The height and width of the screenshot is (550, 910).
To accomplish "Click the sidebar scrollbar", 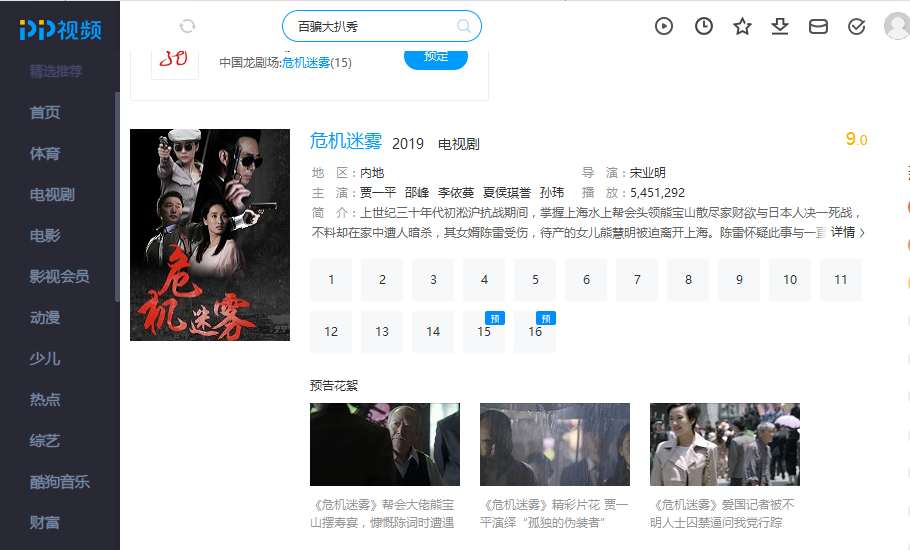I will pyautogui.click(x=117, y=197).
